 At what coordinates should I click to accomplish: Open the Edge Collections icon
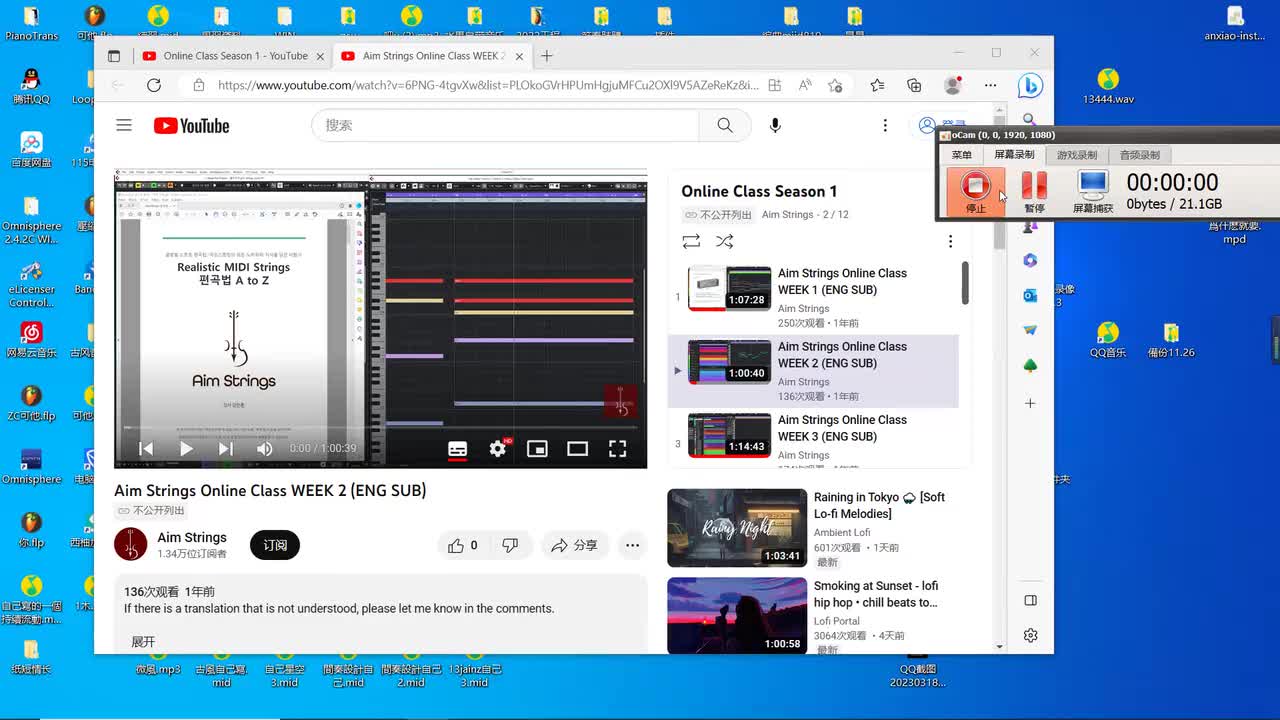click(914, 85)
